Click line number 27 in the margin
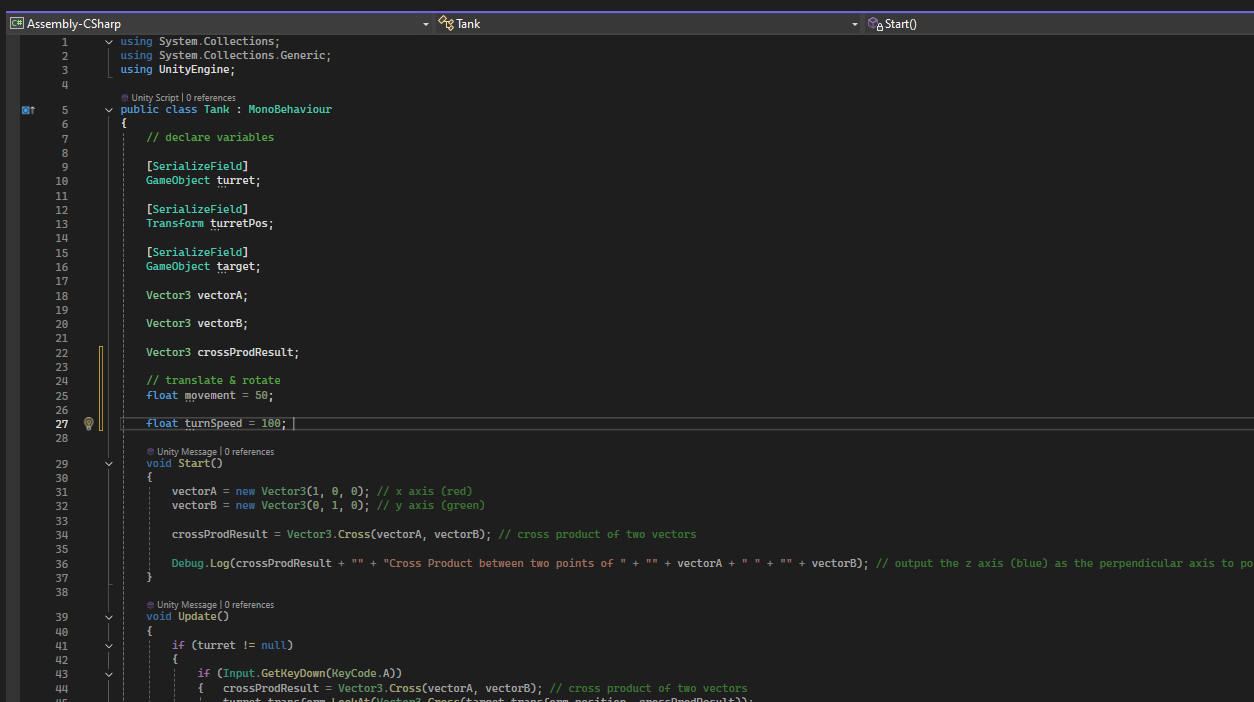This screenshot has height=702, width=1254. 62,424
